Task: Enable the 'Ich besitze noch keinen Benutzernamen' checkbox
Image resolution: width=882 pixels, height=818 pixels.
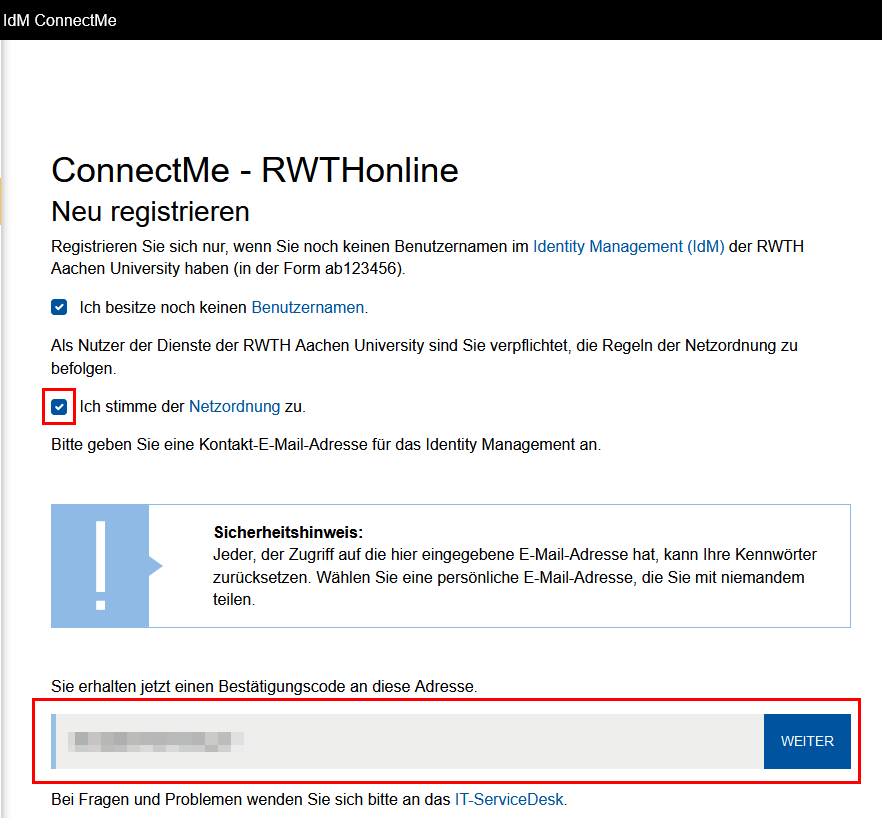Action: click(58, 307)
